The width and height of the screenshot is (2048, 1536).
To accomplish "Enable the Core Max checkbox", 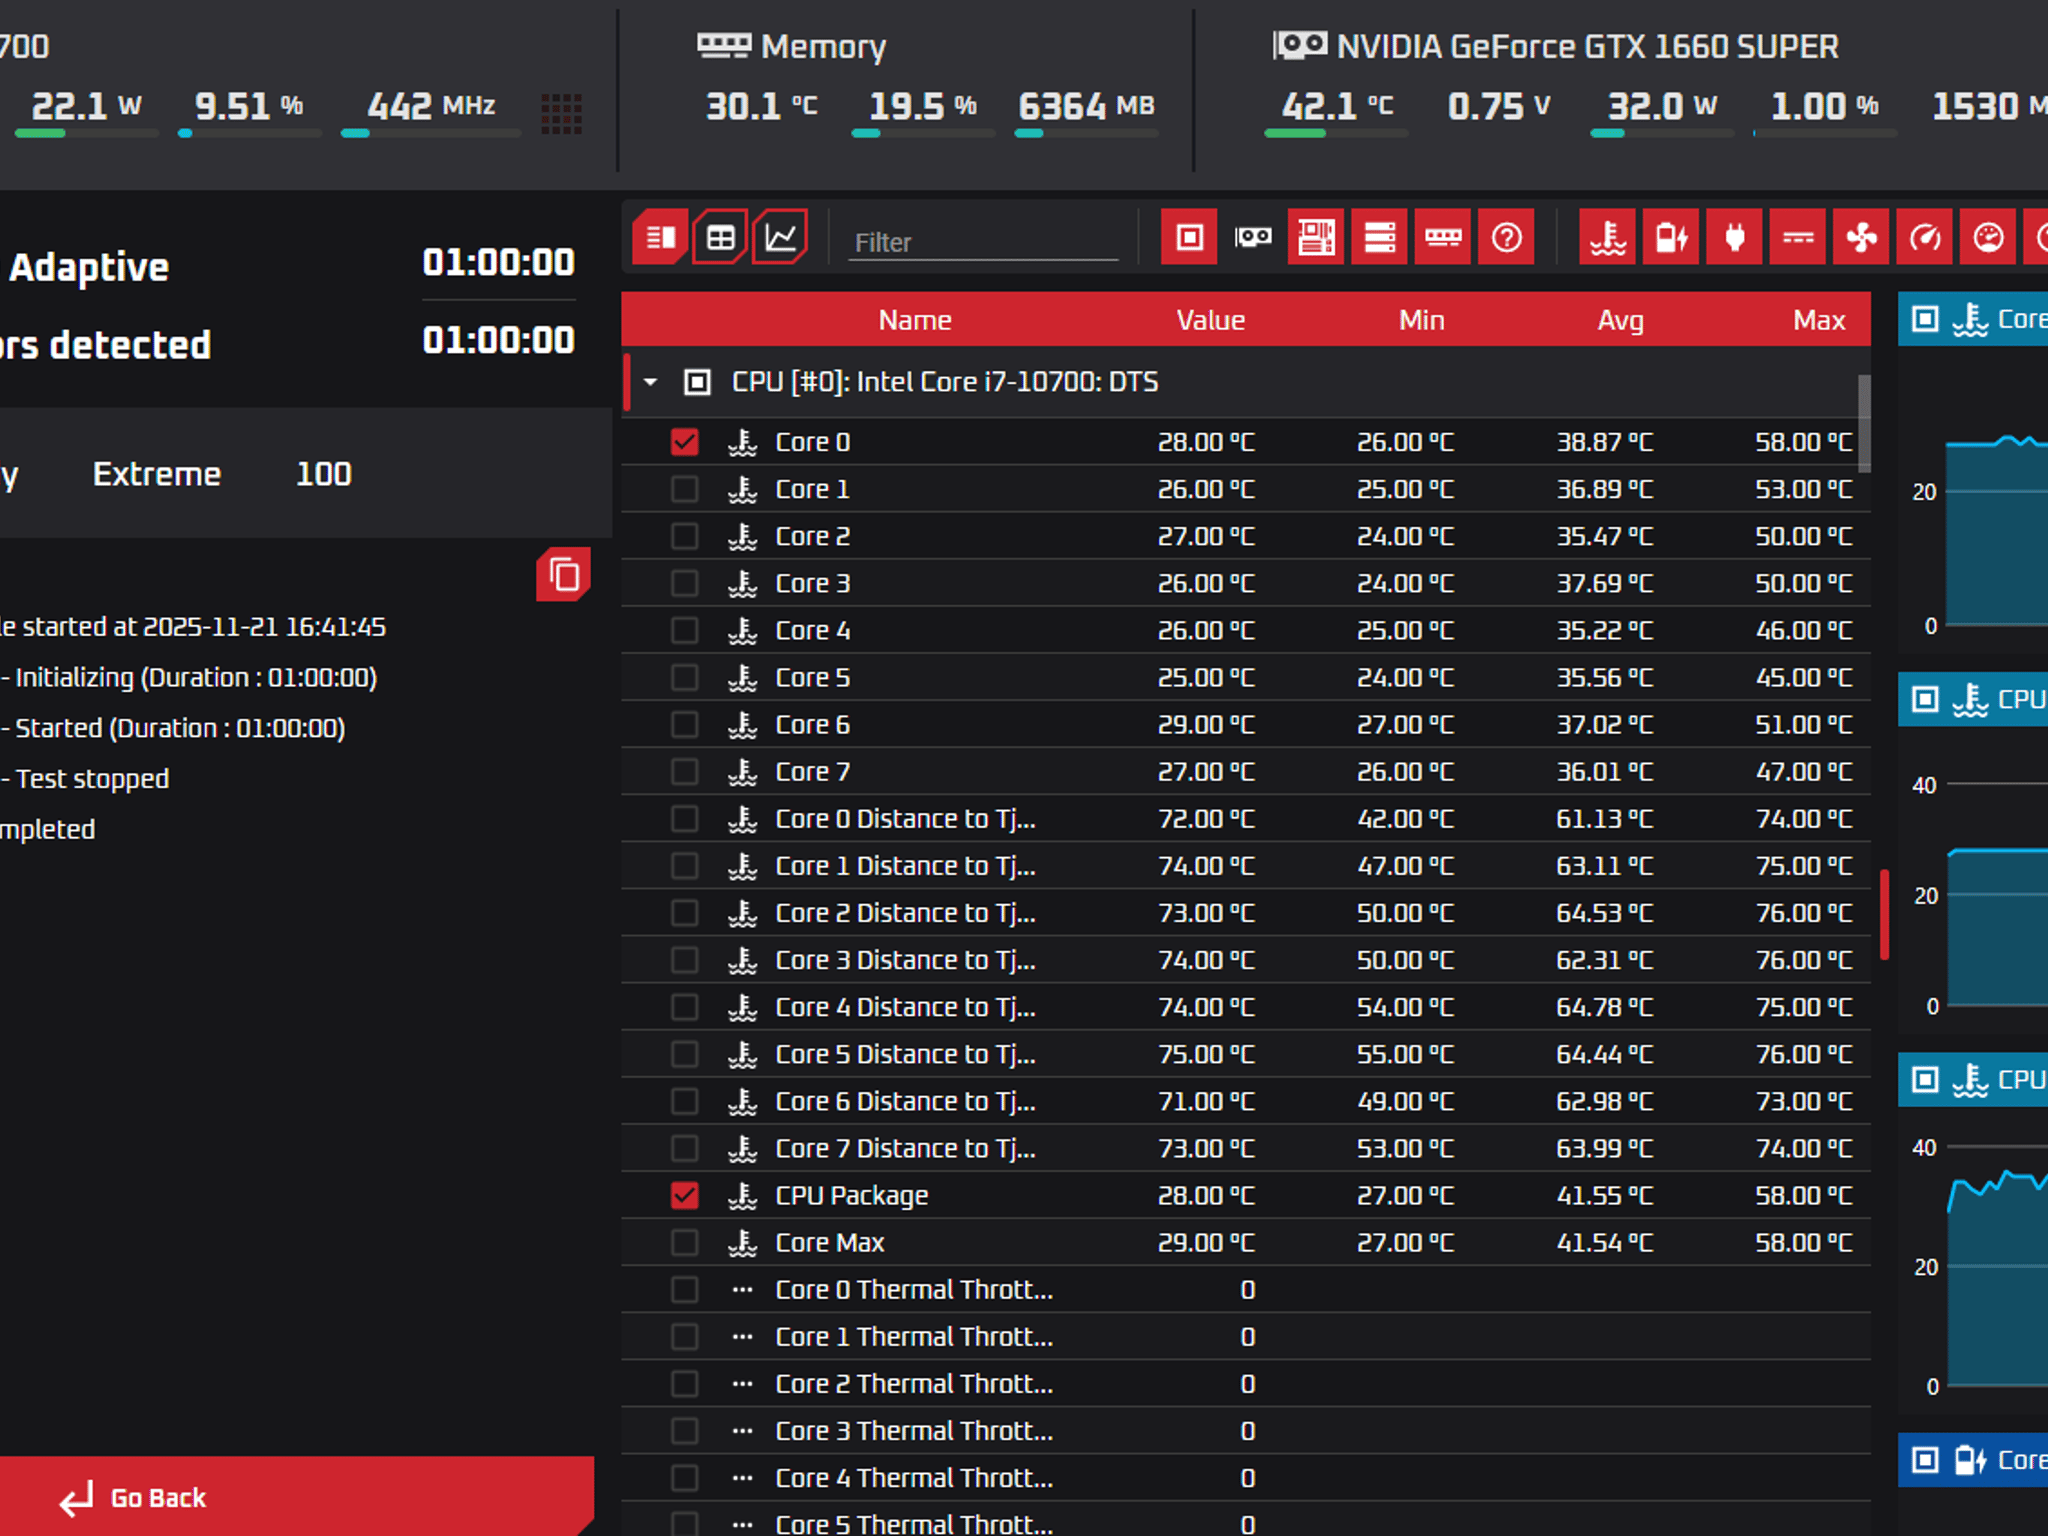I will coord(685,1242).
